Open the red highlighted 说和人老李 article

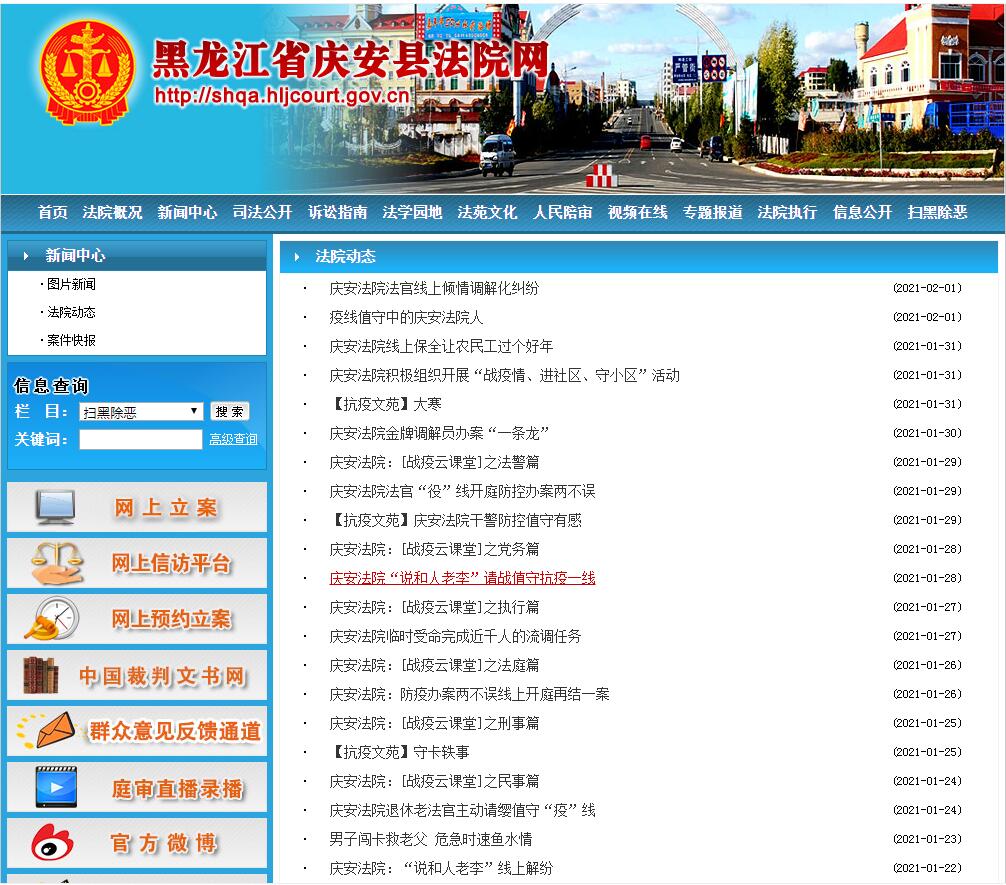point(462,578)
